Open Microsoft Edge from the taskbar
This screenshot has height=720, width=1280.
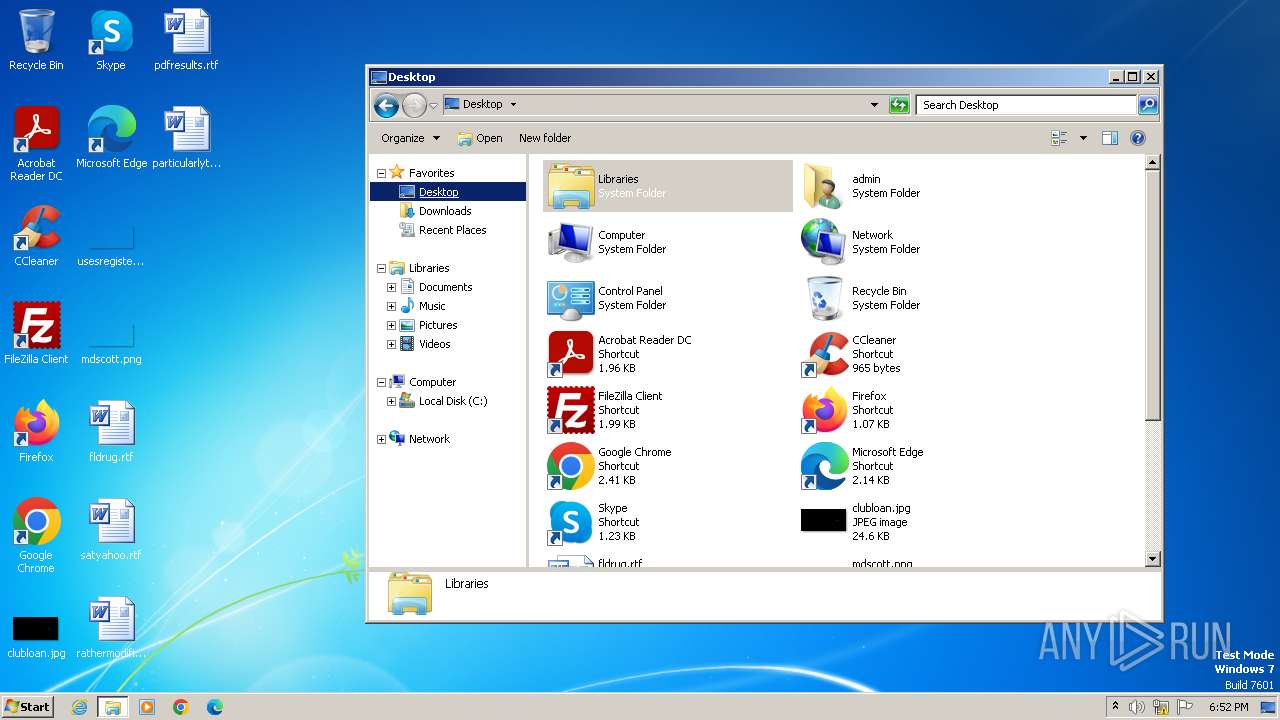[x=215, y=707]
